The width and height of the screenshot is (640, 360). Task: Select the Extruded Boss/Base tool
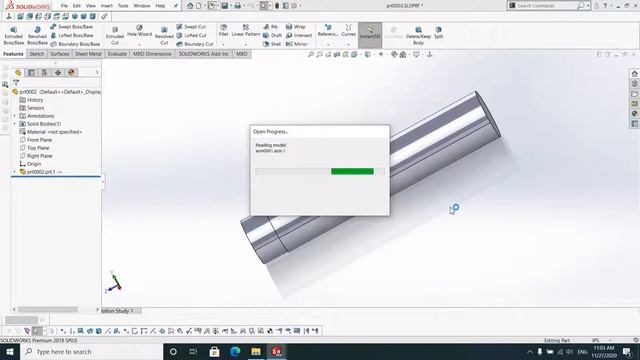pos(13,36)
